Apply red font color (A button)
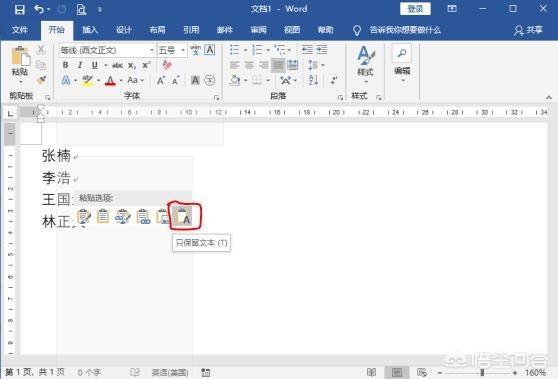 (110, 80)
